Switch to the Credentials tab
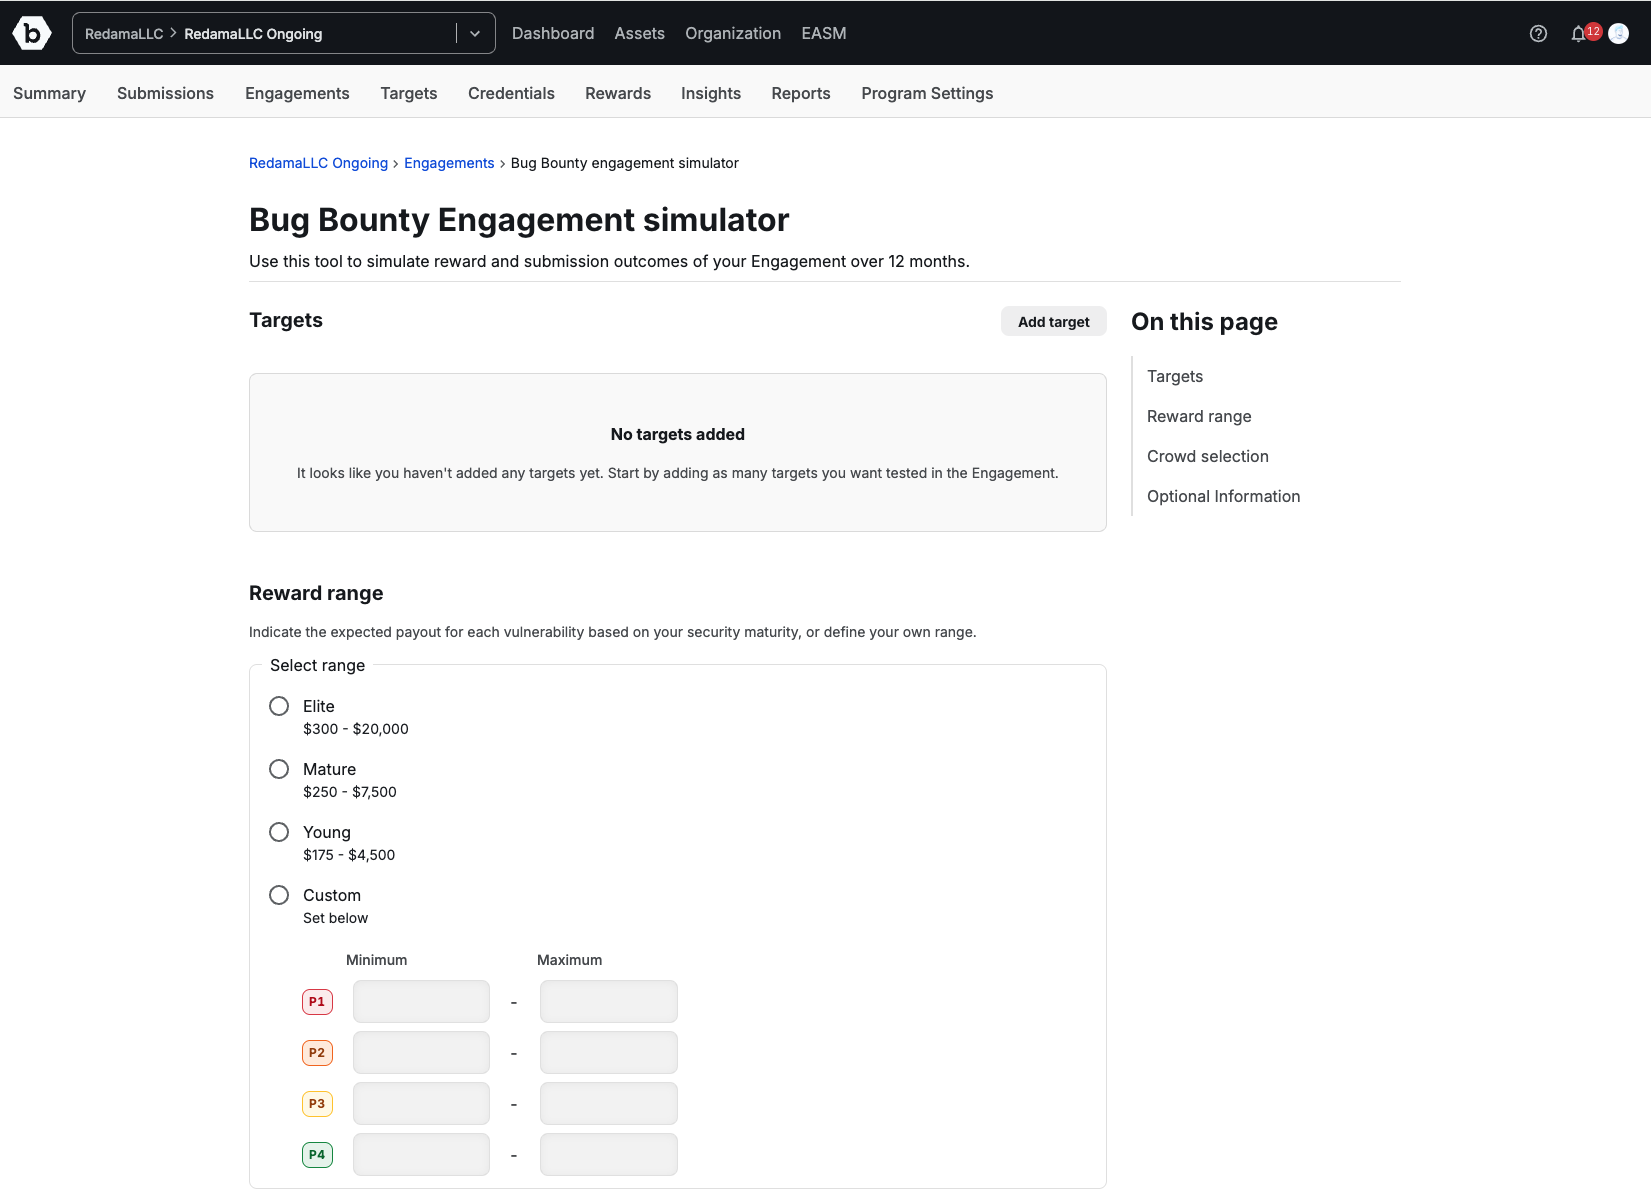1651x1191 pixels. pos(511,93)
